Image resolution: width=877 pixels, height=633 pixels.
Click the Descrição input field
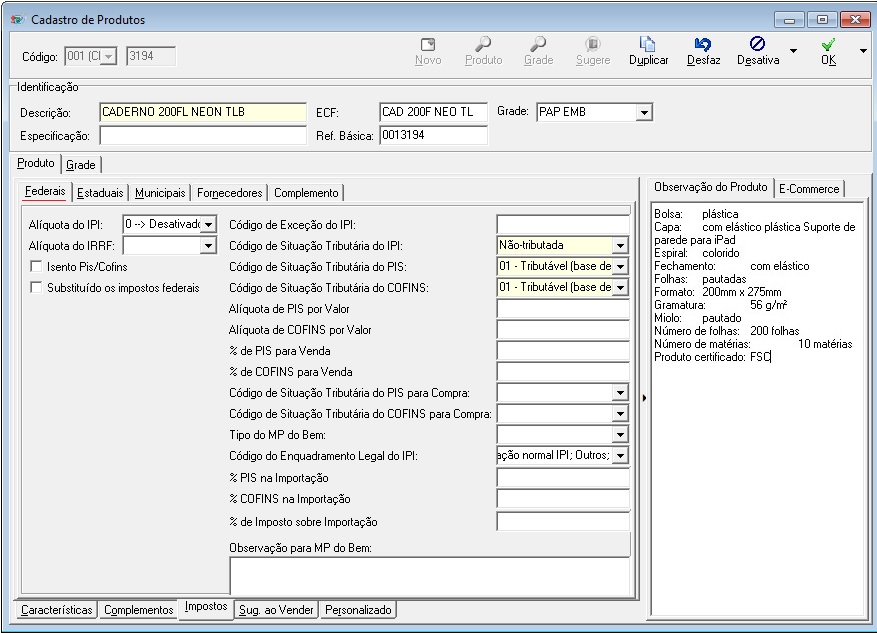click(x=203, y=112)
